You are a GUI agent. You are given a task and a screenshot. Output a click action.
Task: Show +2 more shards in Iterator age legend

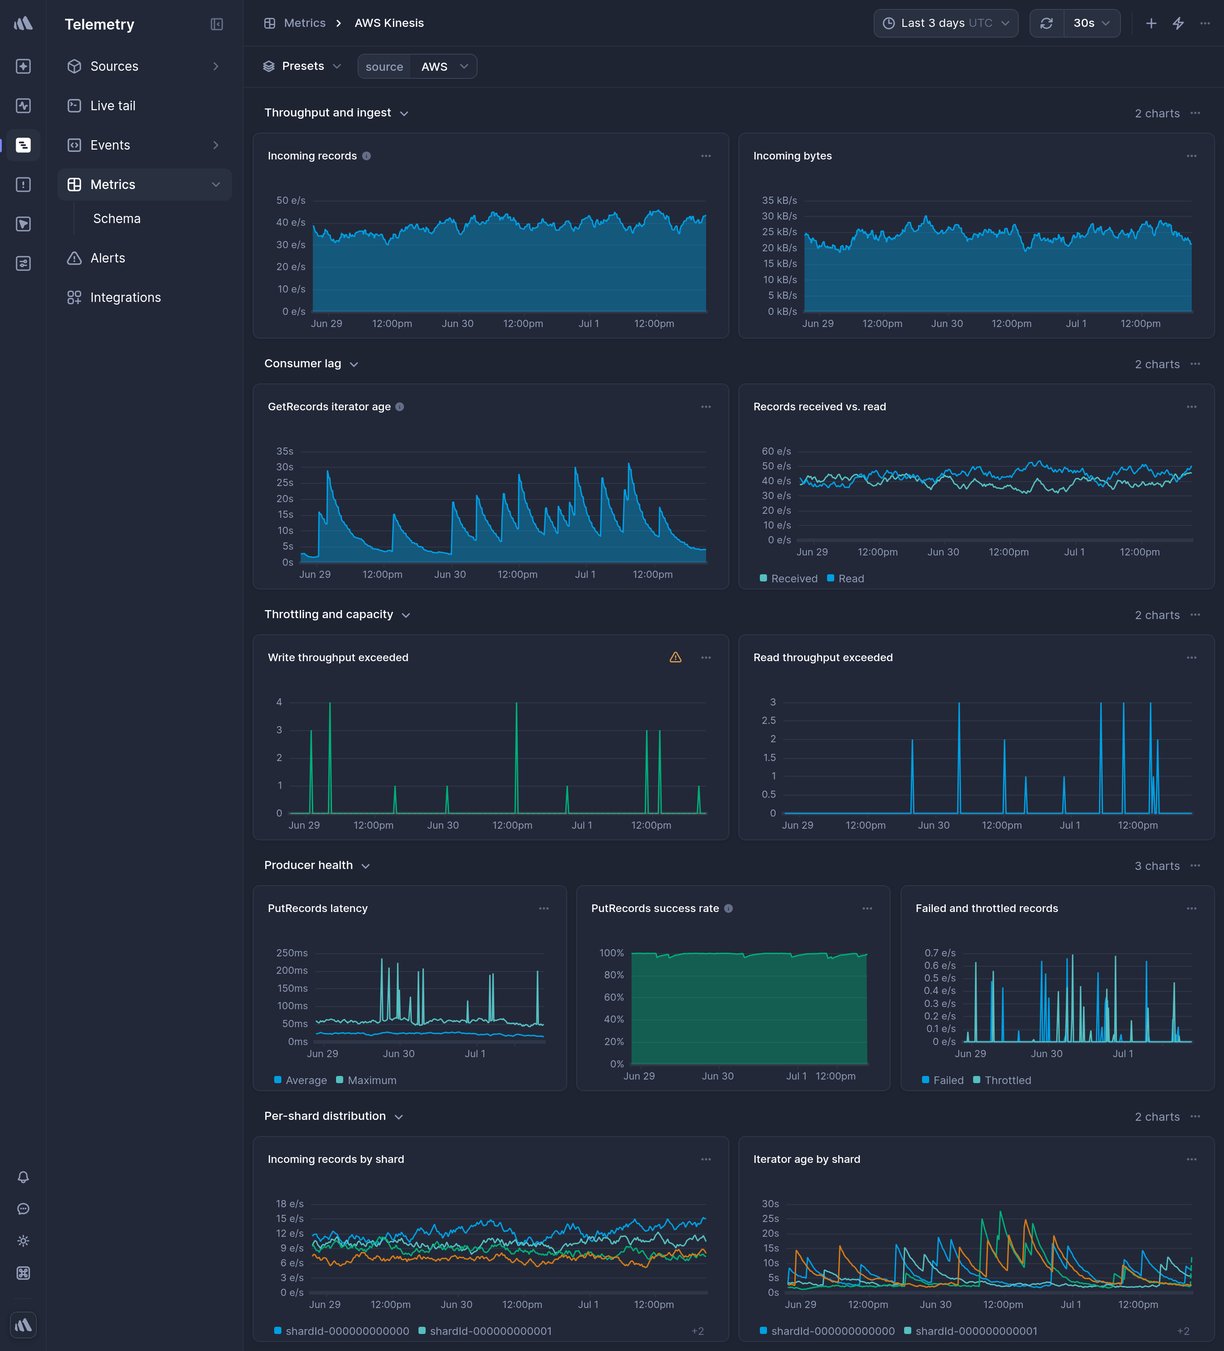pos(1183,1331)
